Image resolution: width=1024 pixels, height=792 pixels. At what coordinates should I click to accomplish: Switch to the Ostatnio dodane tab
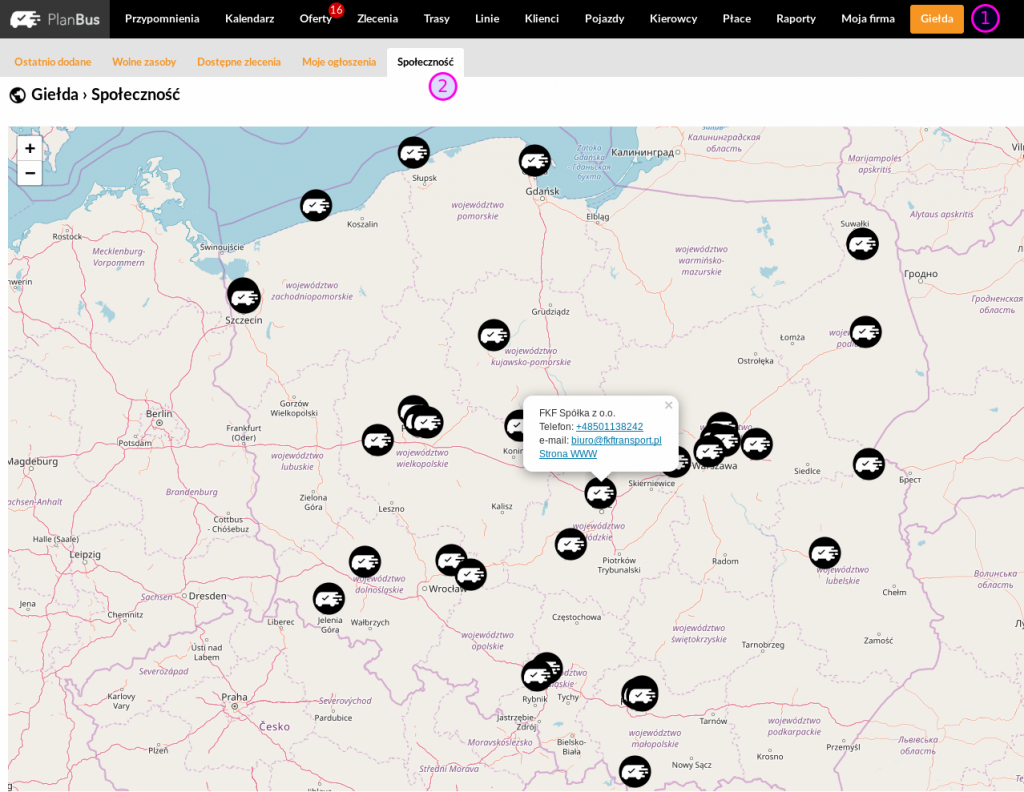53,62
